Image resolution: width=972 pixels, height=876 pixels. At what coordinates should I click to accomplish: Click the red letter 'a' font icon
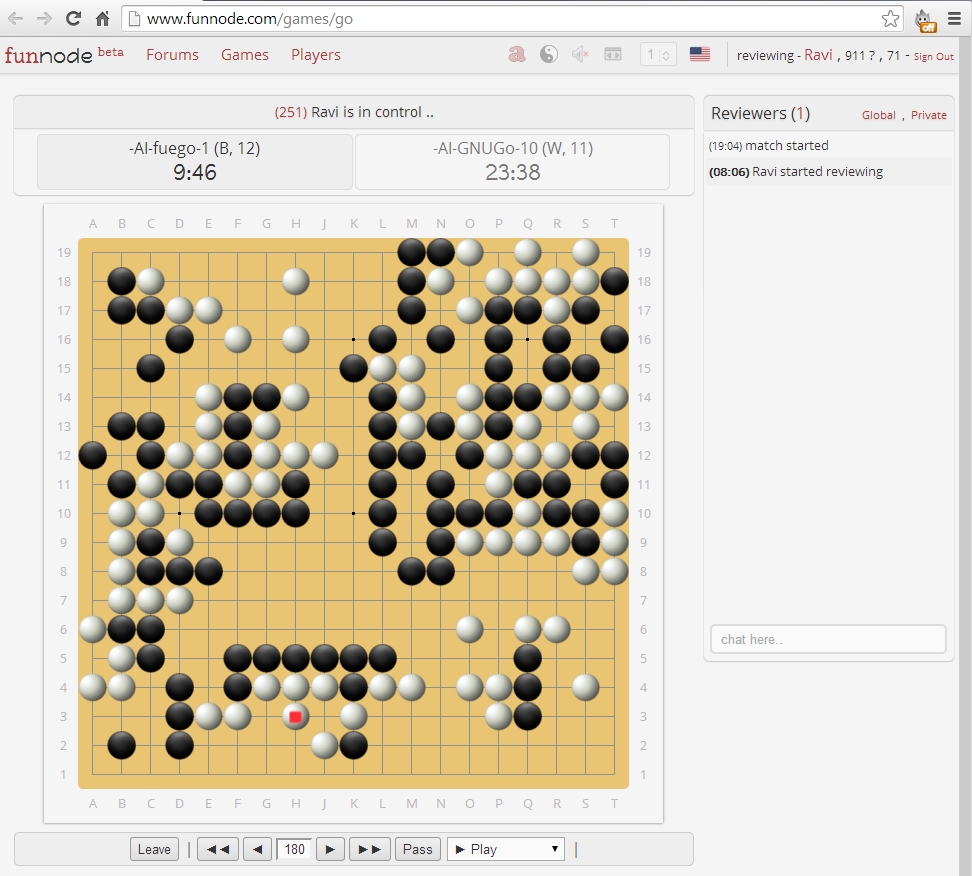coord(517,55)
